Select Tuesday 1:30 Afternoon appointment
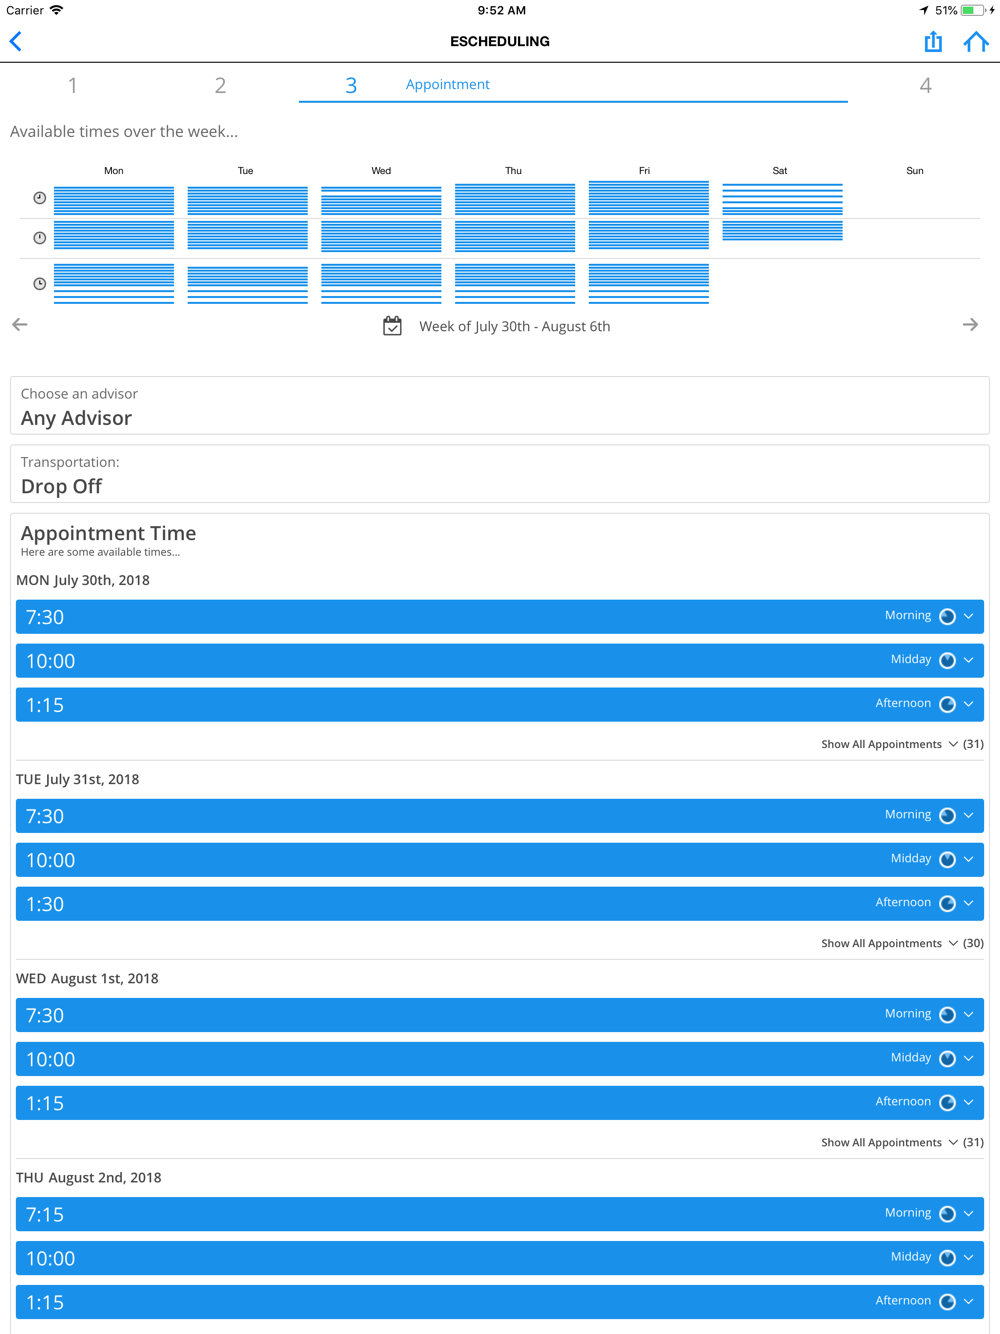The width and height of the screenshot is (1000, 1334). tap(499, 904)
